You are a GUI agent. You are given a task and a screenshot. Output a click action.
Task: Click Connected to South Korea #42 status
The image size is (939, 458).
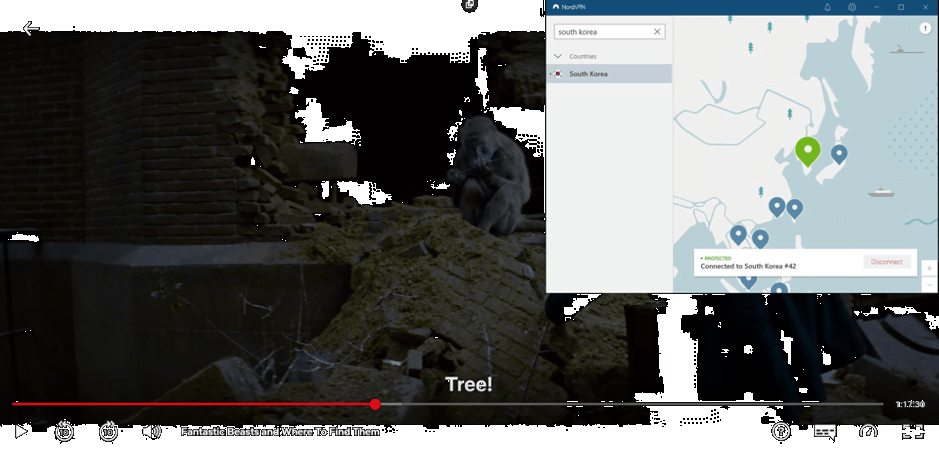tap(748, 266)
